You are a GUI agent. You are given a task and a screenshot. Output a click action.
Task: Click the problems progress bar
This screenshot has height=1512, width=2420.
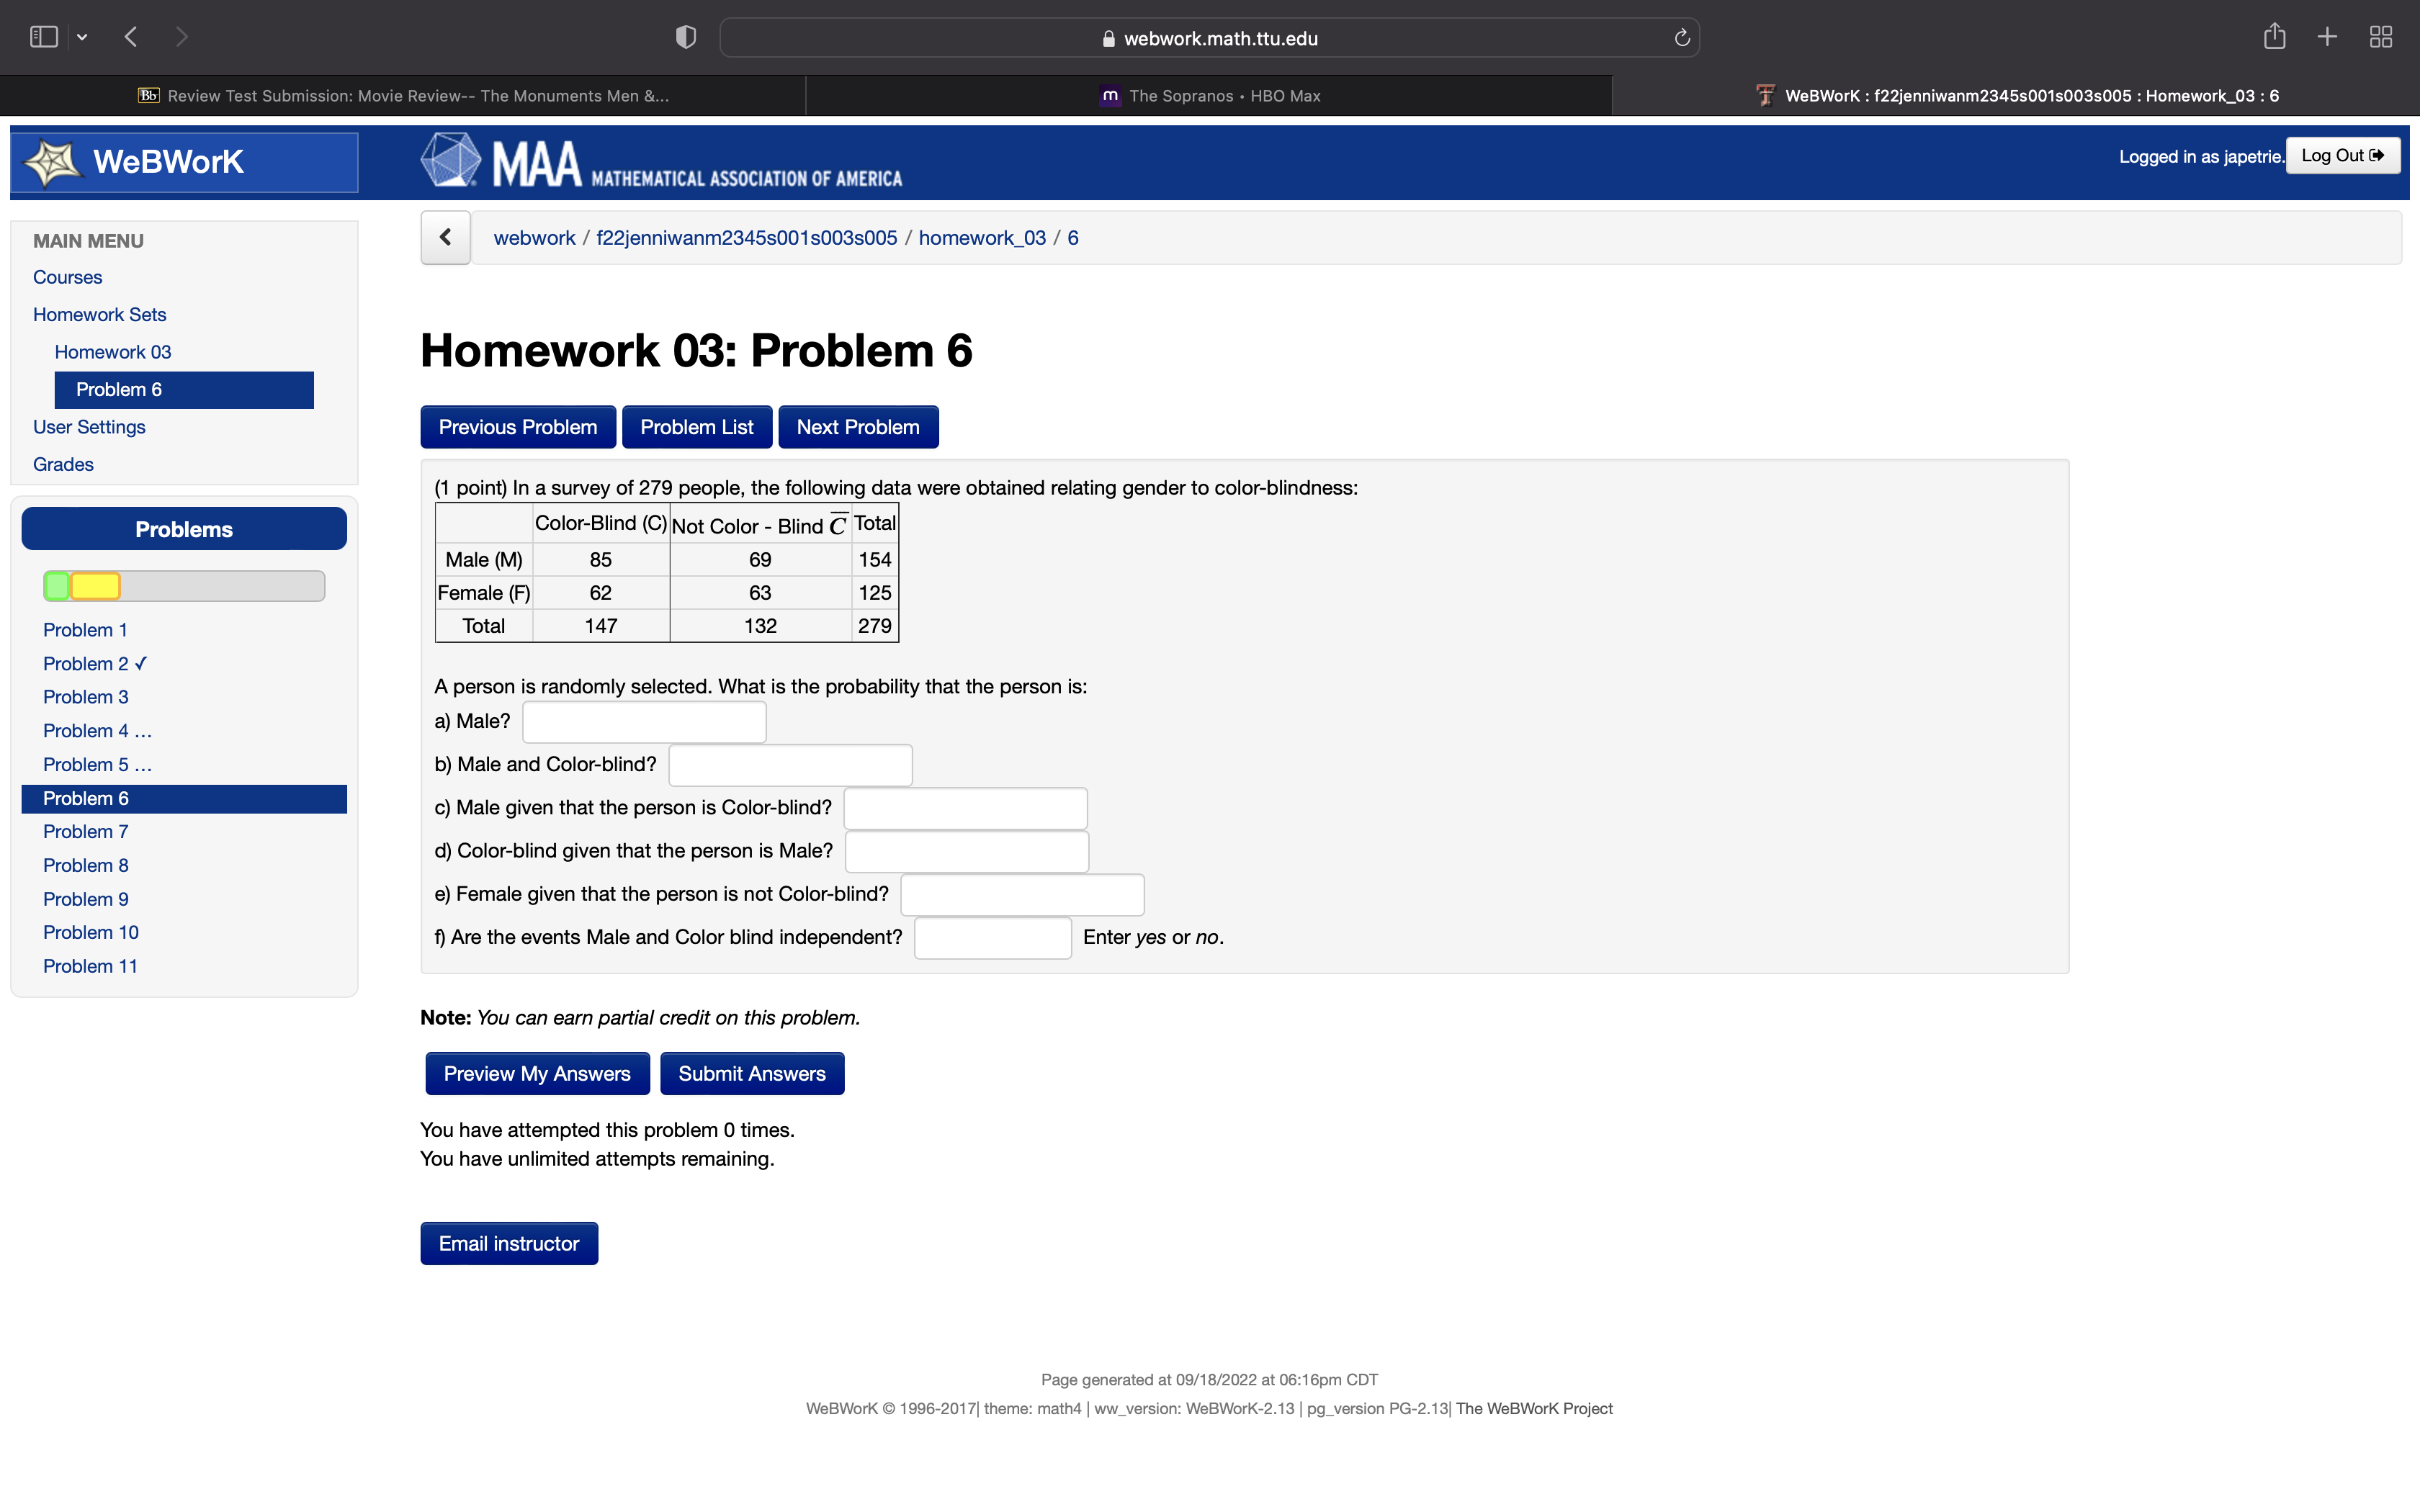click(x=184, y=586)
